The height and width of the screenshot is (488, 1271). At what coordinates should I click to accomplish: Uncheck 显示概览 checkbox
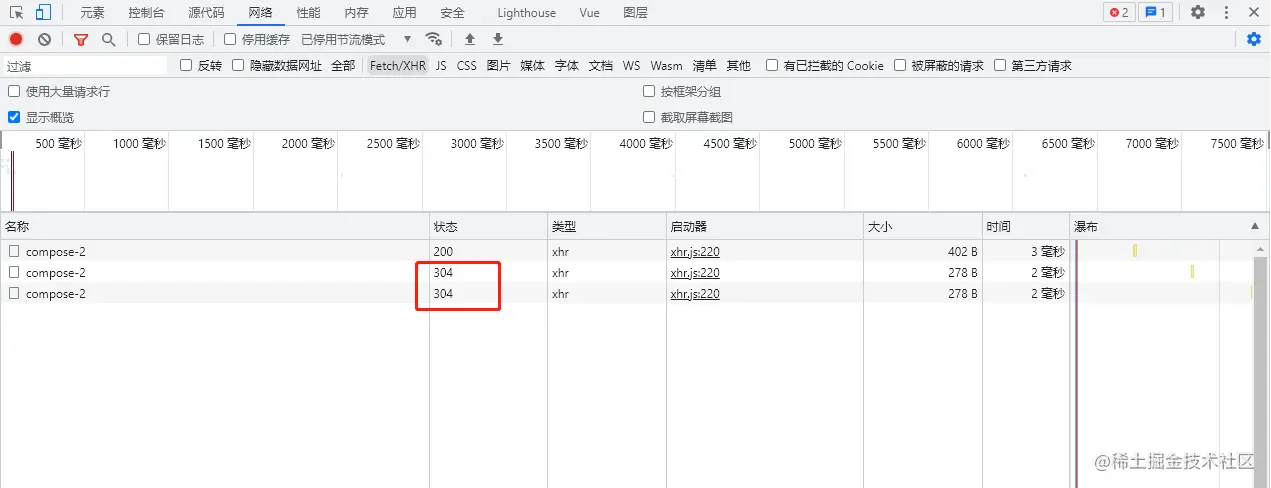point(14,117)
